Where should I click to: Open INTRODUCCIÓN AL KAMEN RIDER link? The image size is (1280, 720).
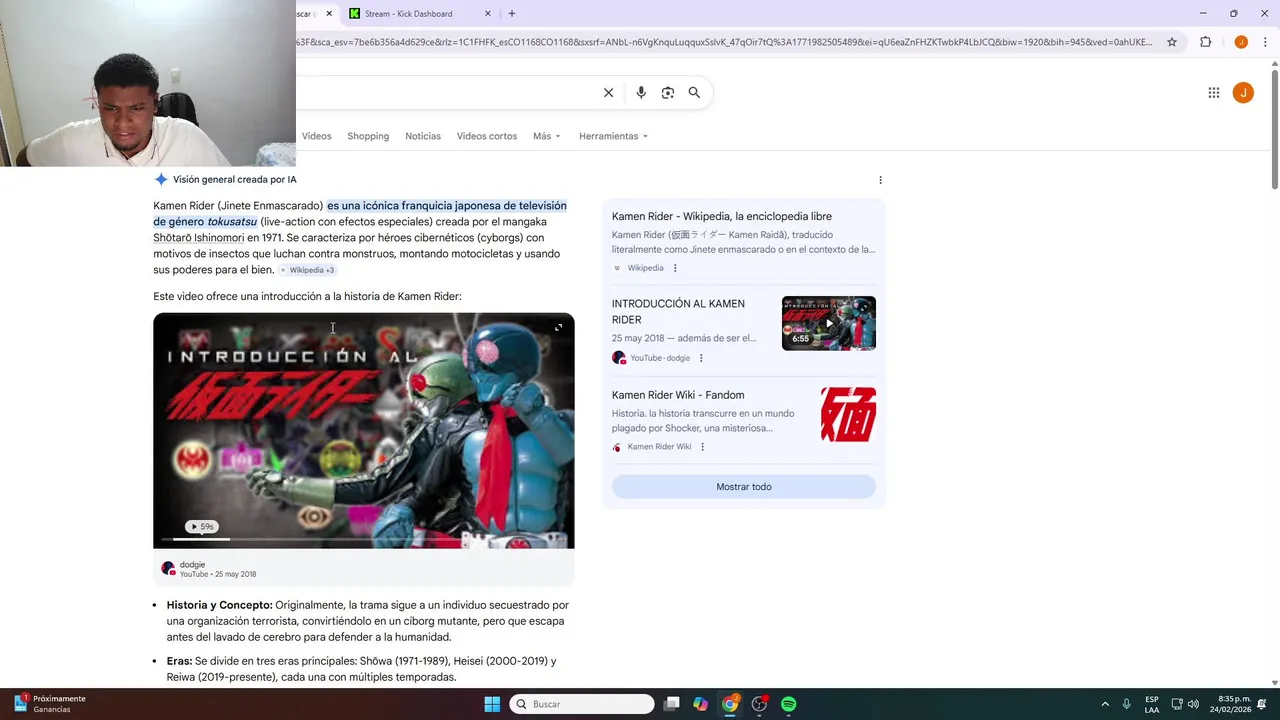(679, 311)
